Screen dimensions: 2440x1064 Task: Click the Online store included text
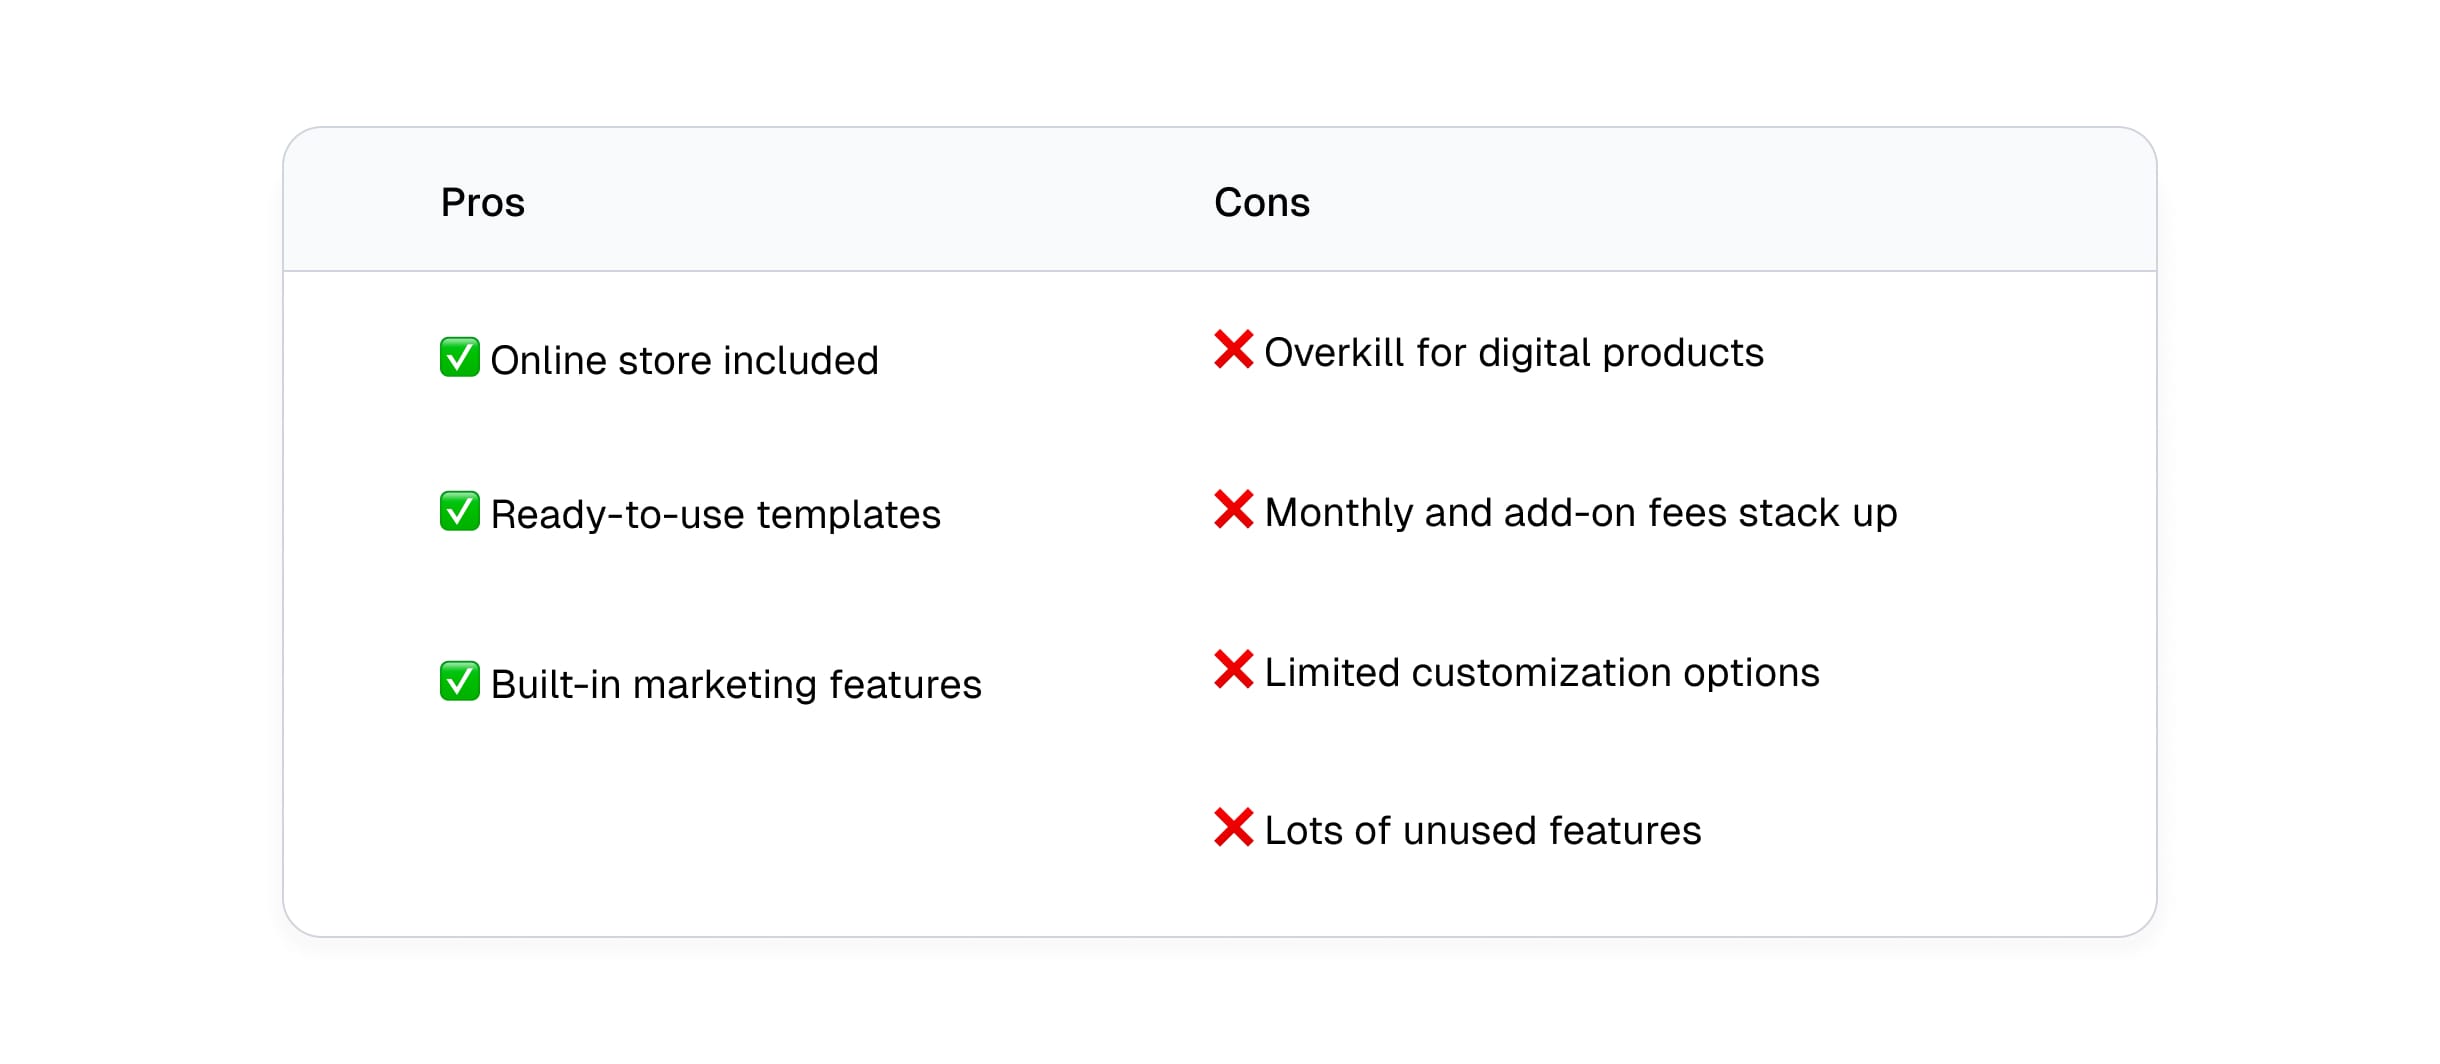[x=685, y=360]
